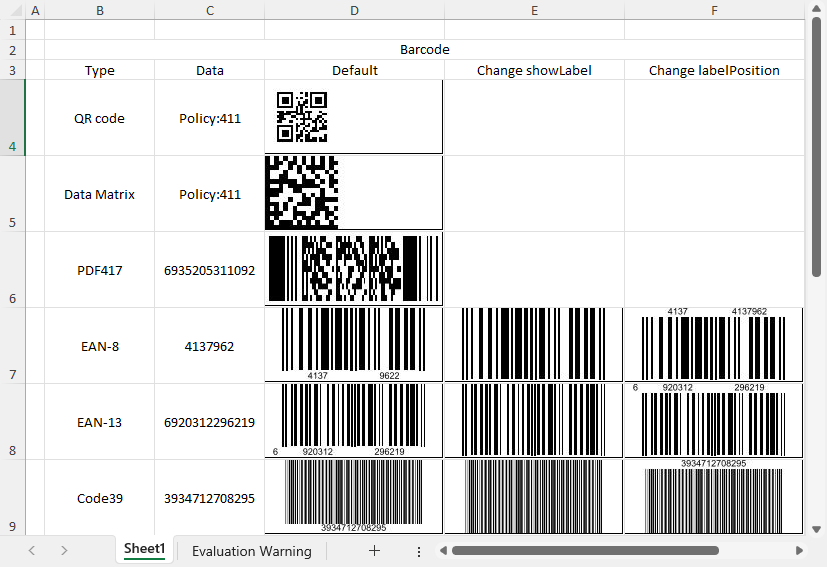The height and width of the screenshot is (567, 827).
Task: Select Code39 barcode without label
Action: (534, 497)
